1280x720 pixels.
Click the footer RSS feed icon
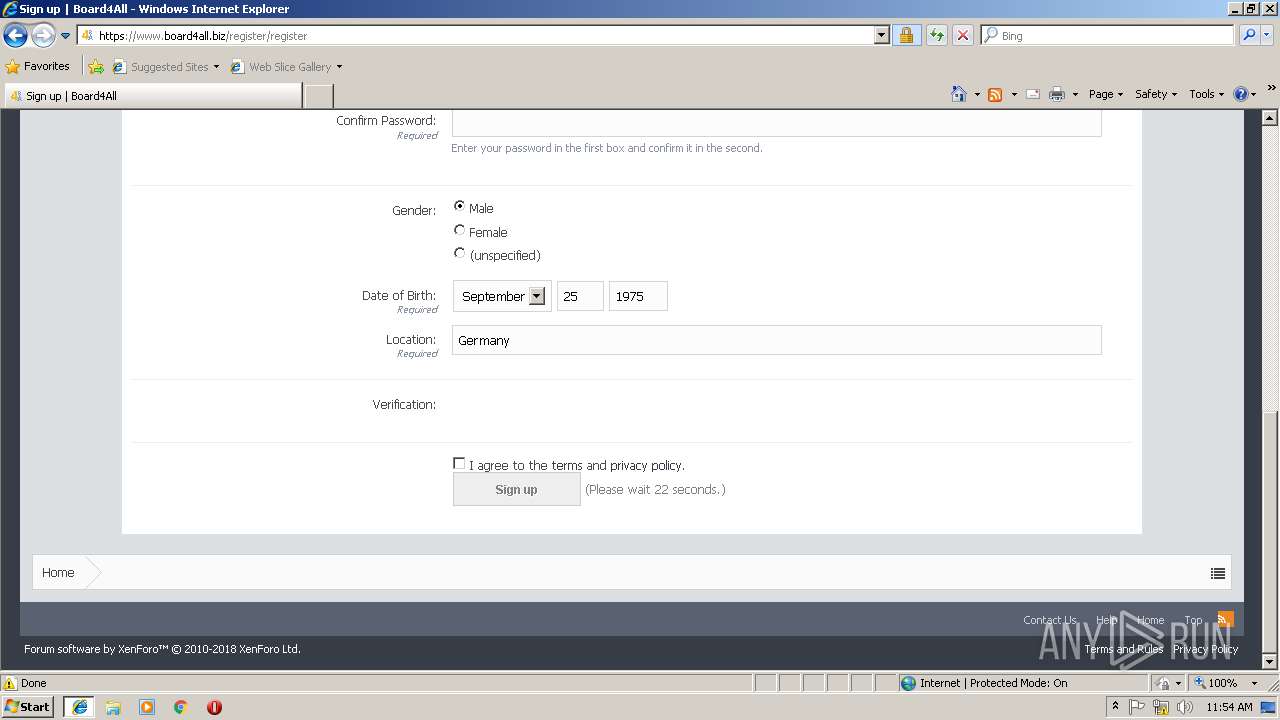[1225, 619]
